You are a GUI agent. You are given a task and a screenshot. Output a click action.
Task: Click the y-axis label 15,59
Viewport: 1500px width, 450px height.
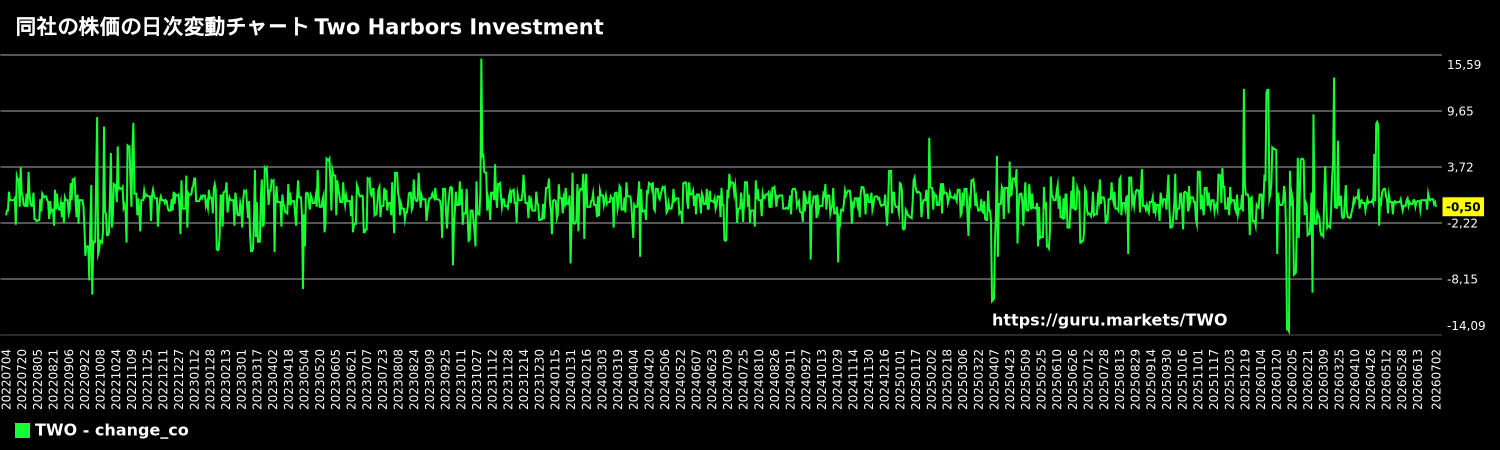pos(1464,65)
